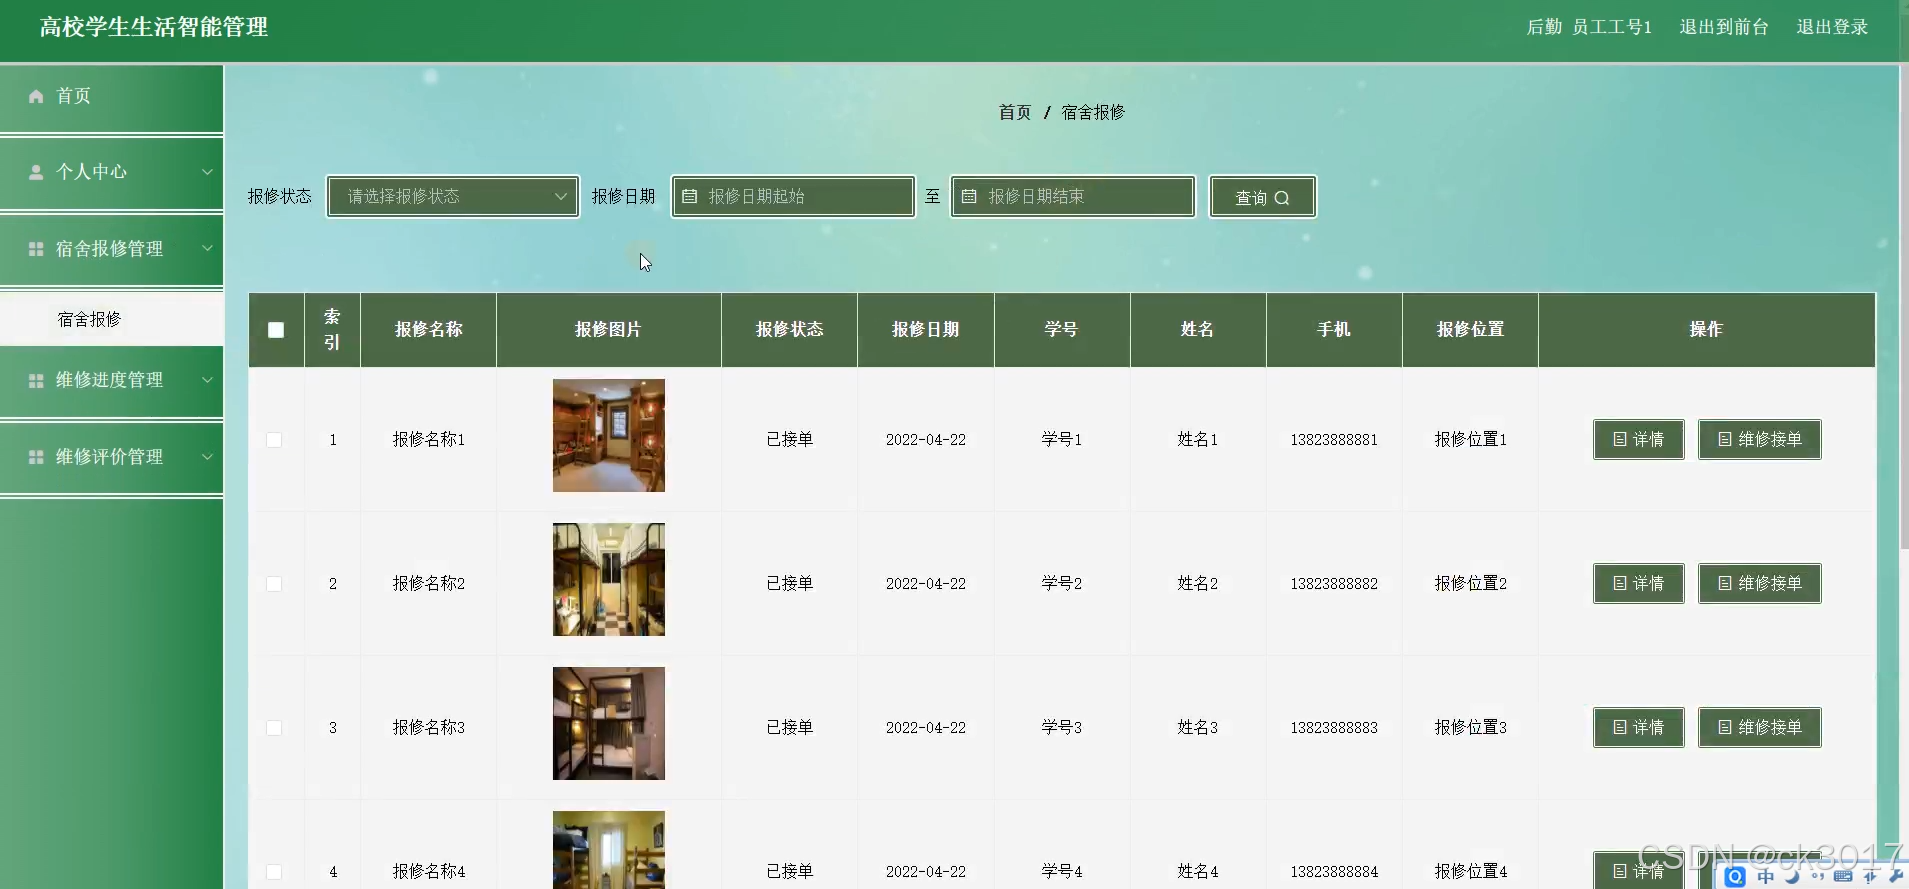Click the calendar icon in 报修日期结束 field
This screenshot has height=889, width=1909.
pos(969,196)
